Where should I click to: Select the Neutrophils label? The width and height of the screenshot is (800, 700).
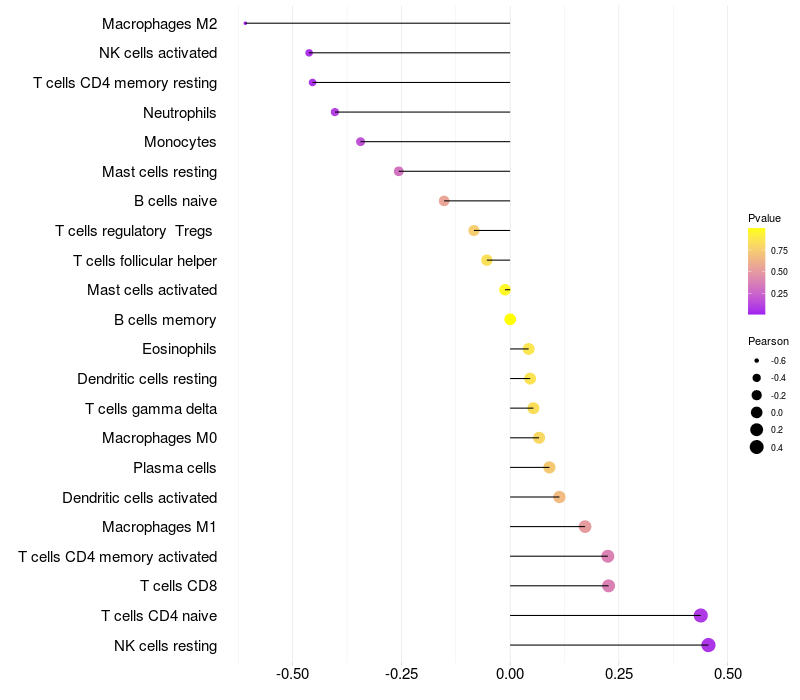point(180,113)
